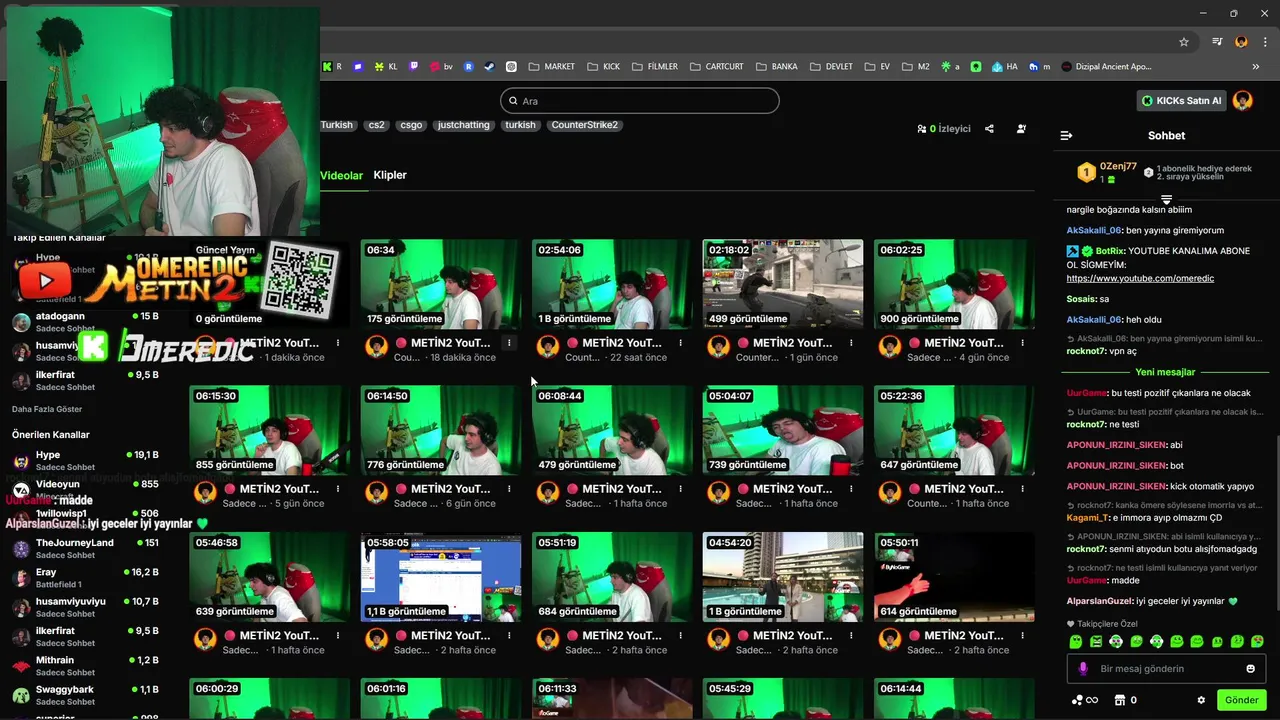Open browser media control icon

pyautogui.click(x=1217, y=42)
